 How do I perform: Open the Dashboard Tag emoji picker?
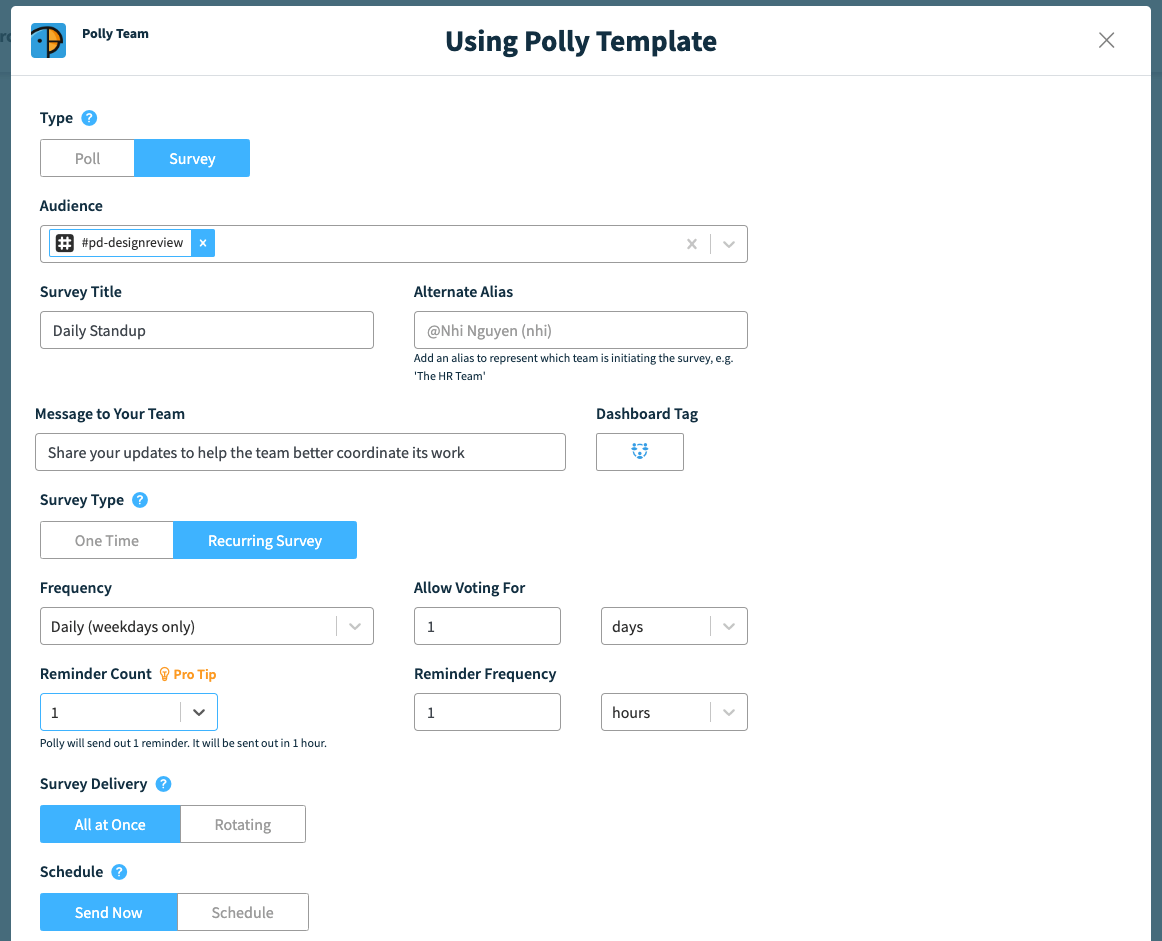pos(640,452)
